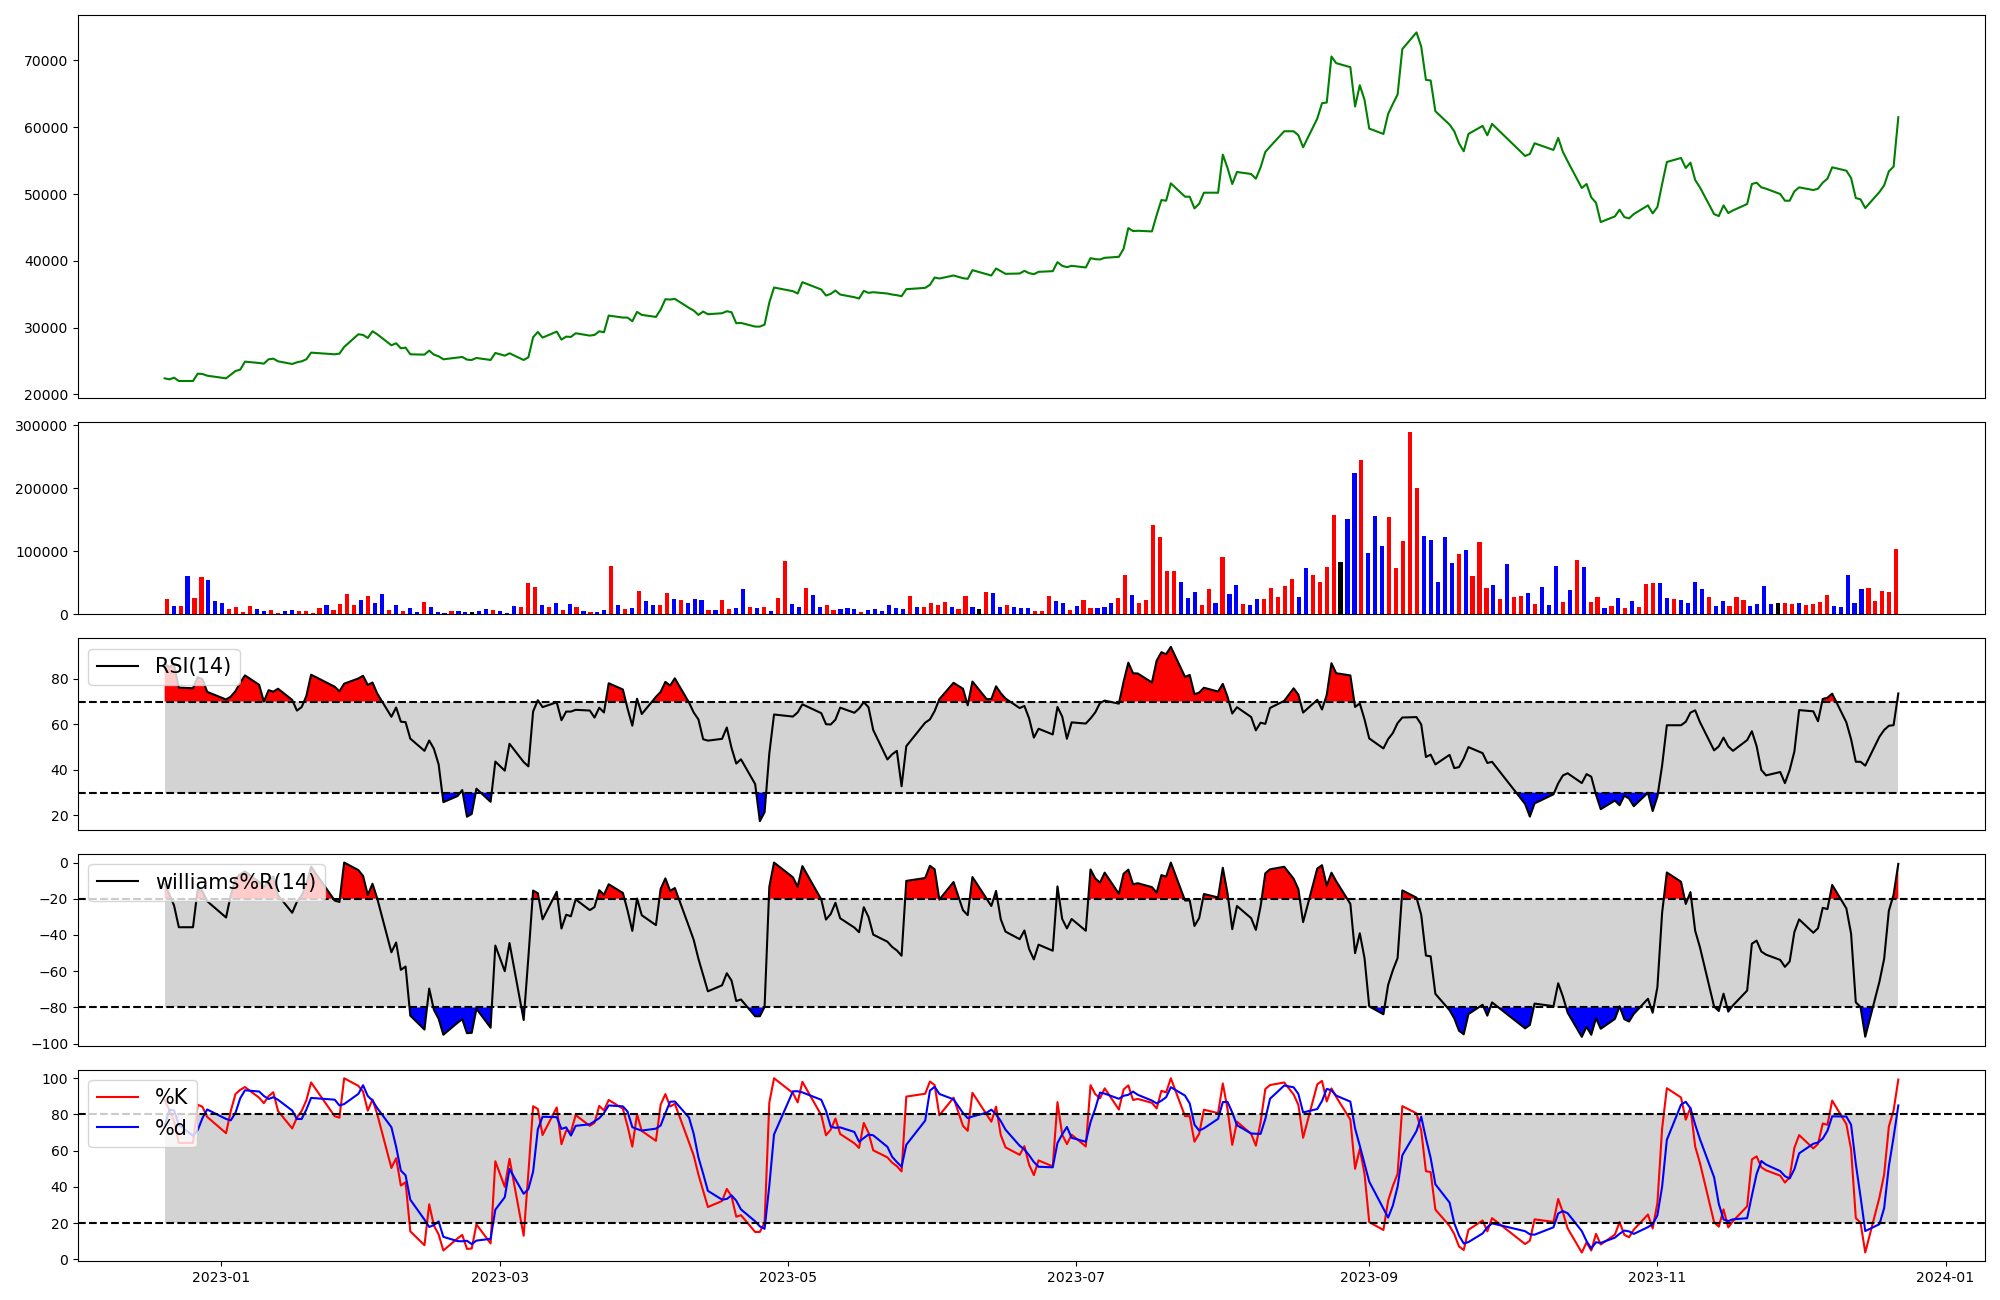Click the highest peak of green price line
2000x1300 pixels.
pyautogui.click(x=1416, y=33)
